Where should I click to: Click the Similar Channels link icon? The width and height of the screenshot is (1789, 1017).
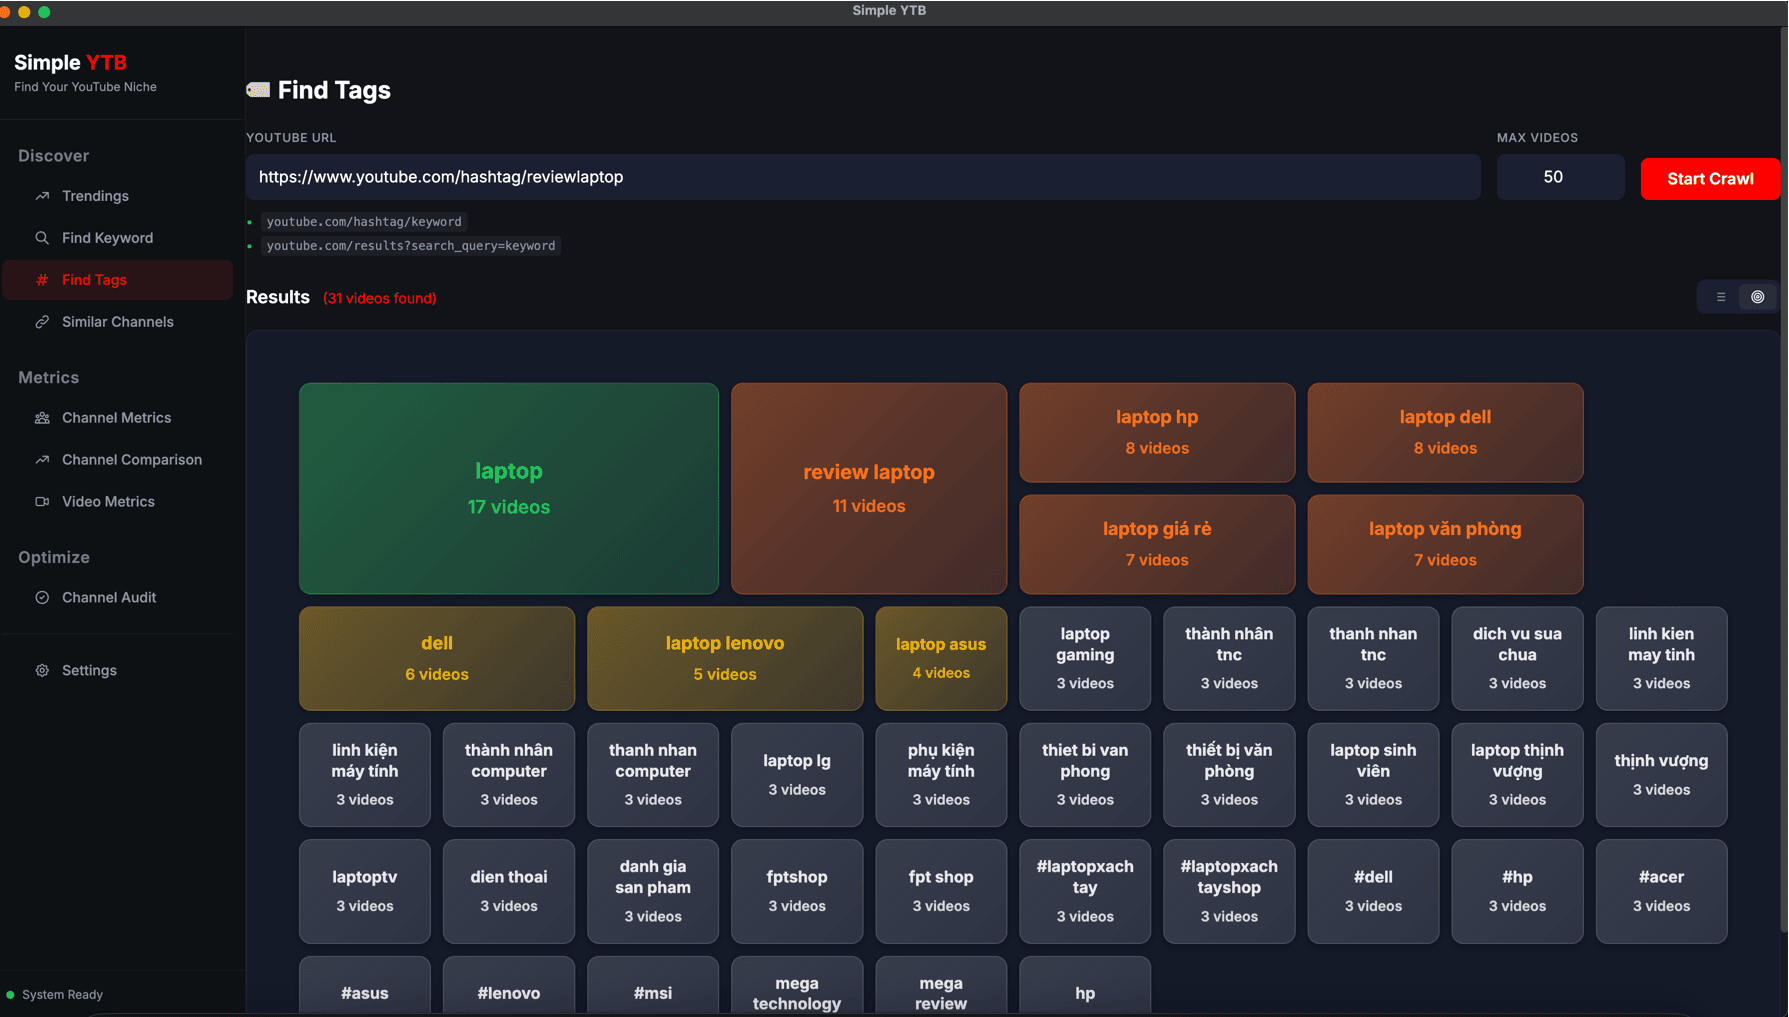click(42, 322)
